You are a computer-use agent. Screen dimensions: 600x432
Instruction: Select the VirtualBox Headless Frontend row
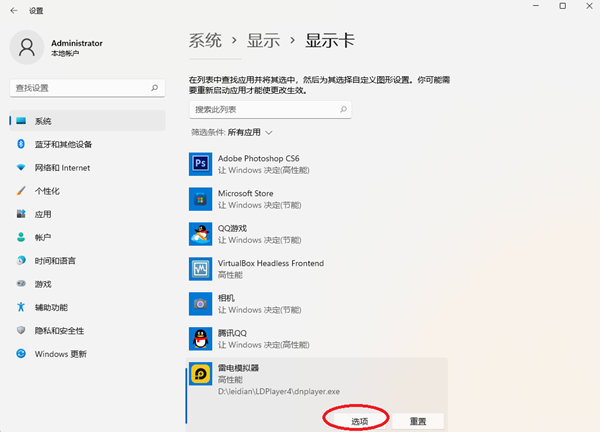tap(317, 269)
